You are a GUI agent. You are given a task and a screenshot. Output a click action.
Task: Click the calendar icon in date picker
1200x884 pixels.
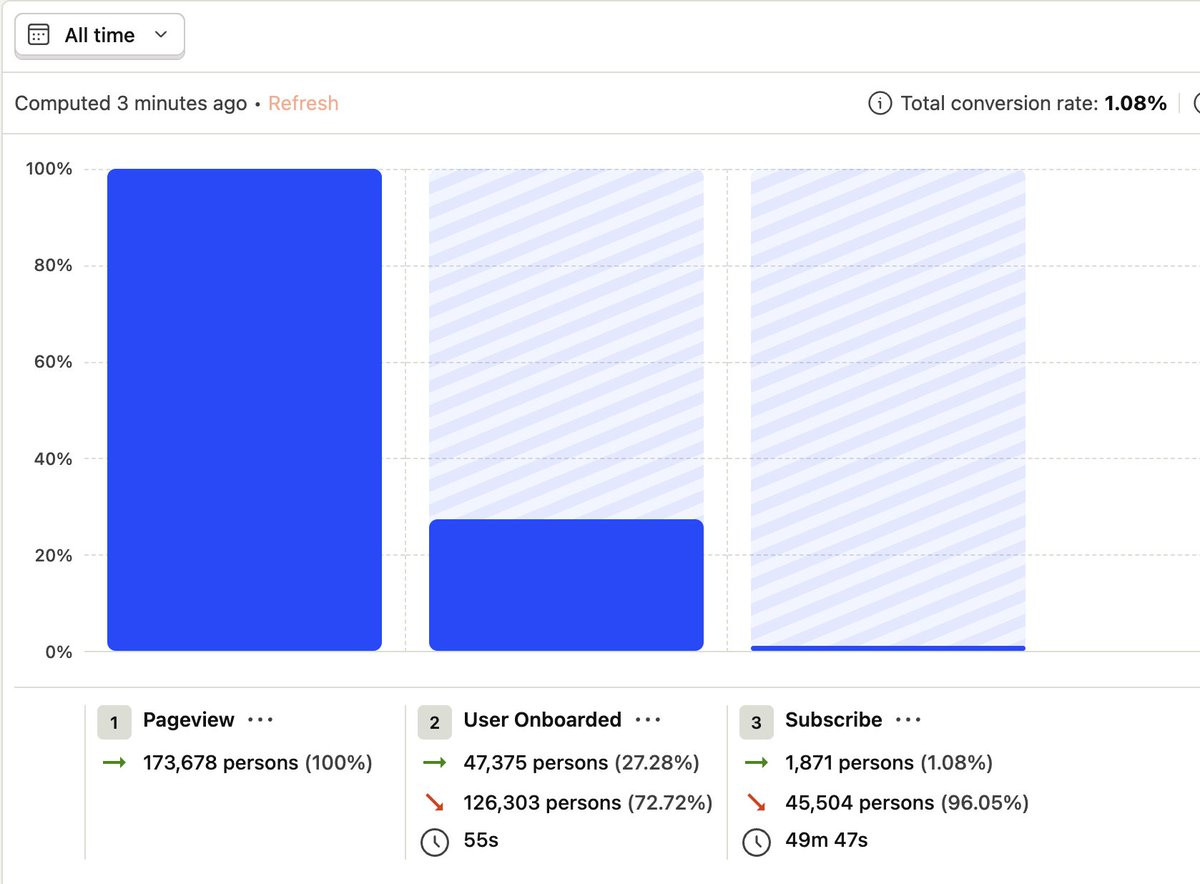point(39,36)
